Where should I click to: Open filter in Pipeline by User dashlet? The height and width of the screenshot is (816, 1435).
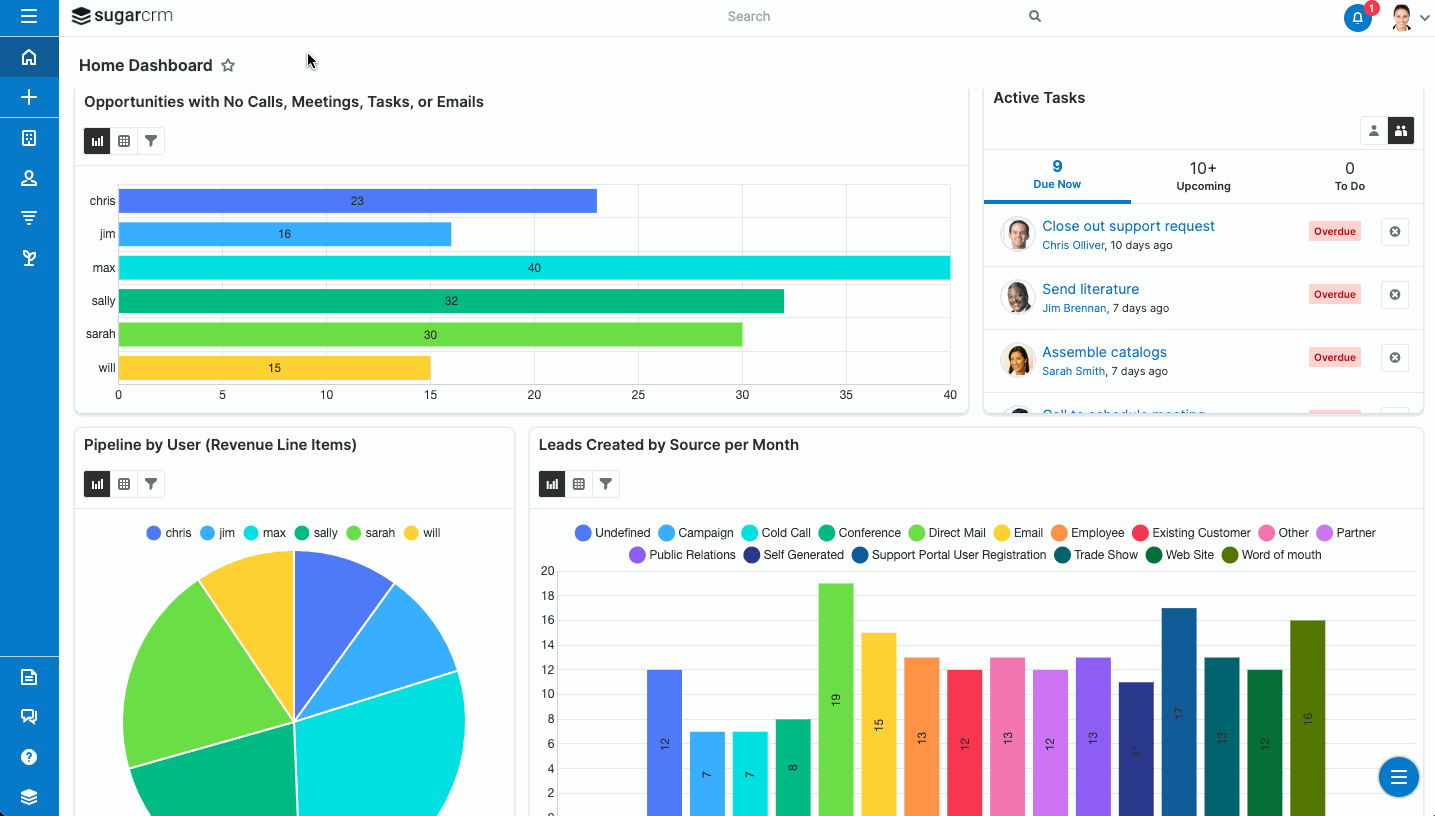click(151, 484)
